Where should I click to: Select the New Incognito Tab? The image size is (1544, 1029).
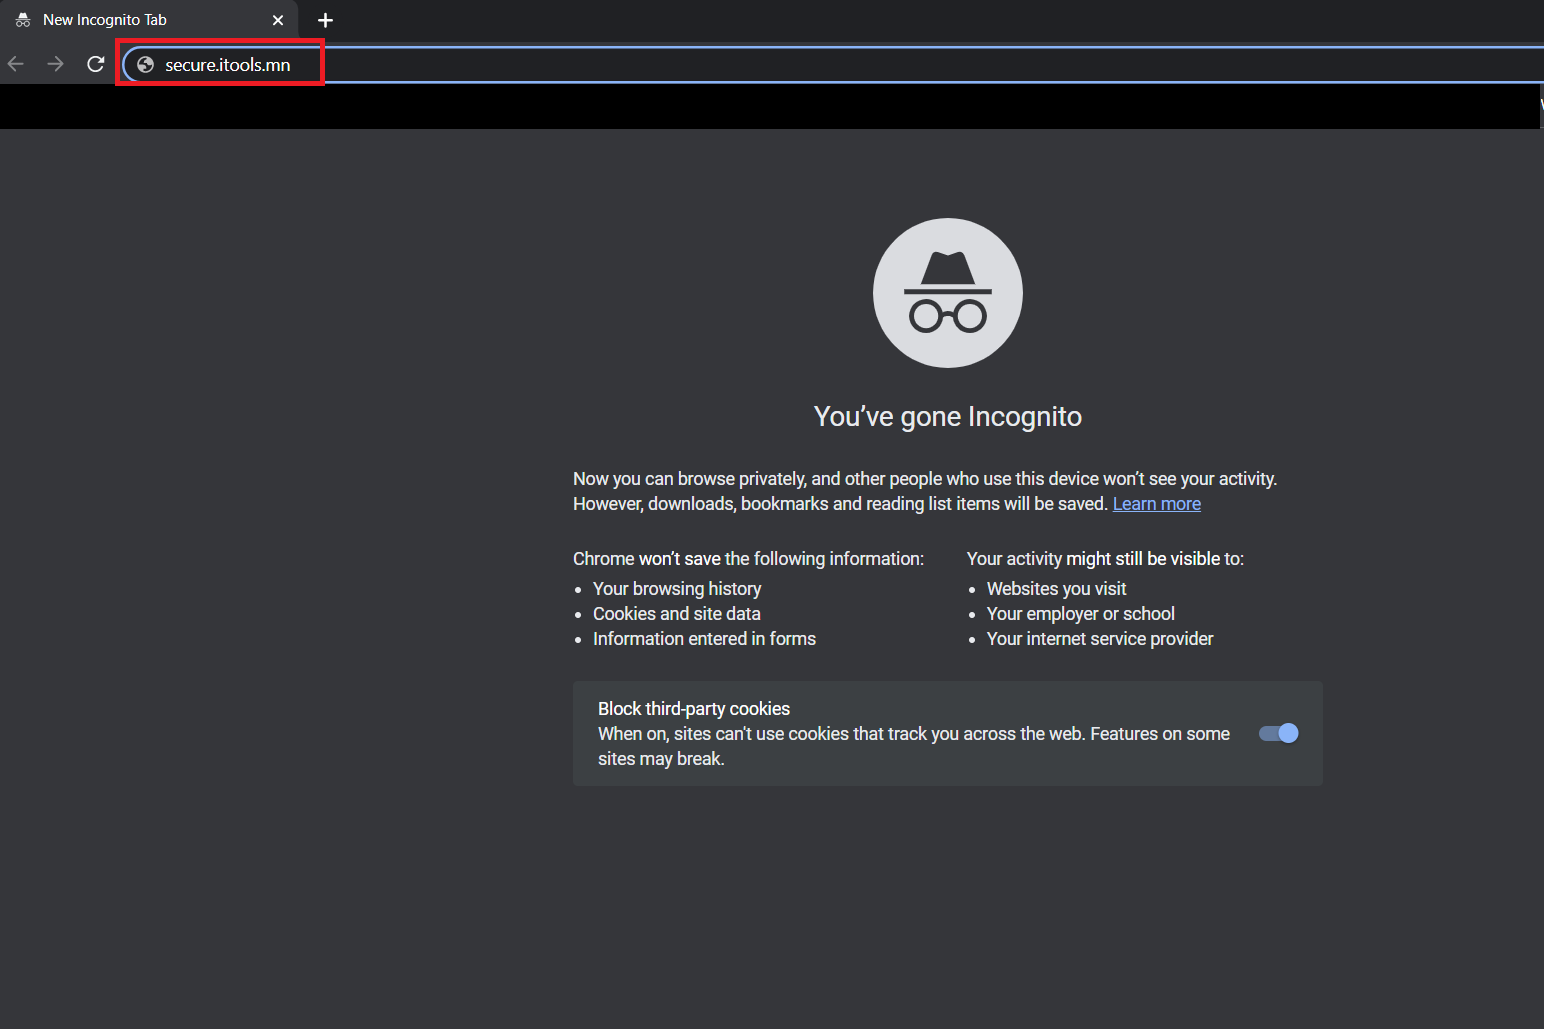(149, 20)
